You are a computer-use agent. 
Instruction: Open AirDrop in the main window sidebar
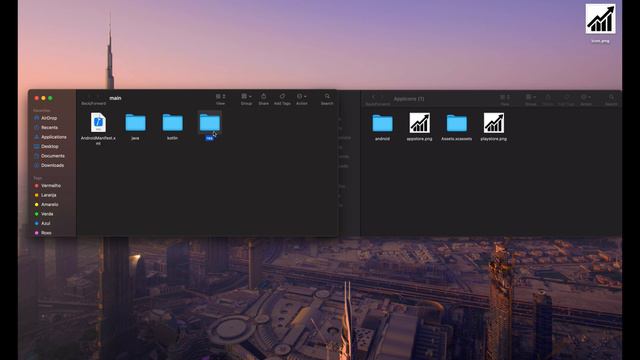pyautogui.click(x=46, y=118)
